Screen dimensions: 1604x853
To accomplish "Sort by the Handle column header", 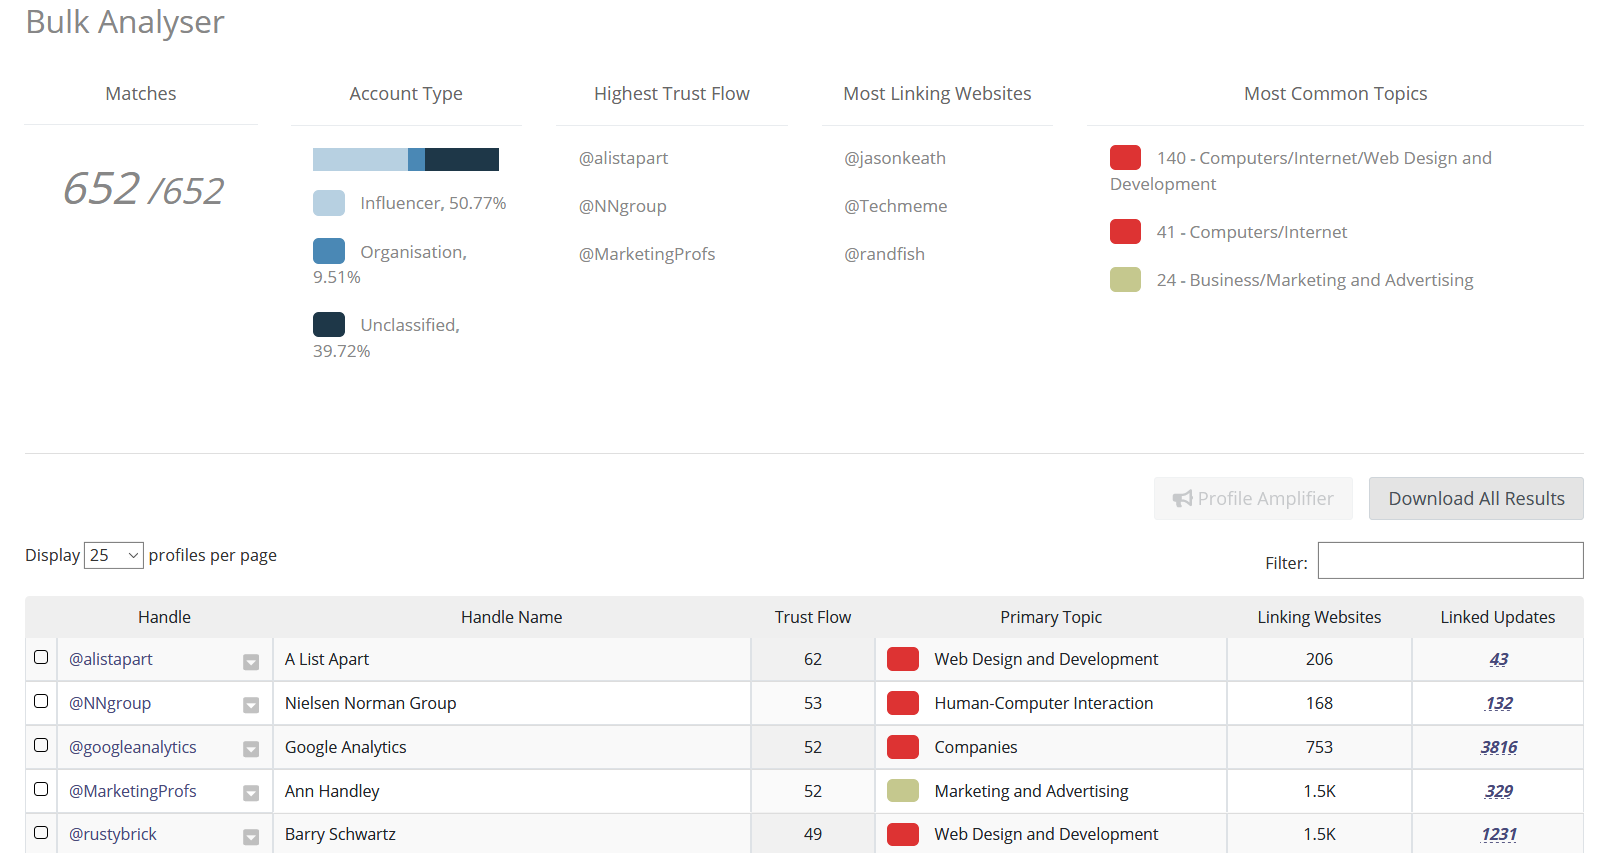I will pos(164,617).
